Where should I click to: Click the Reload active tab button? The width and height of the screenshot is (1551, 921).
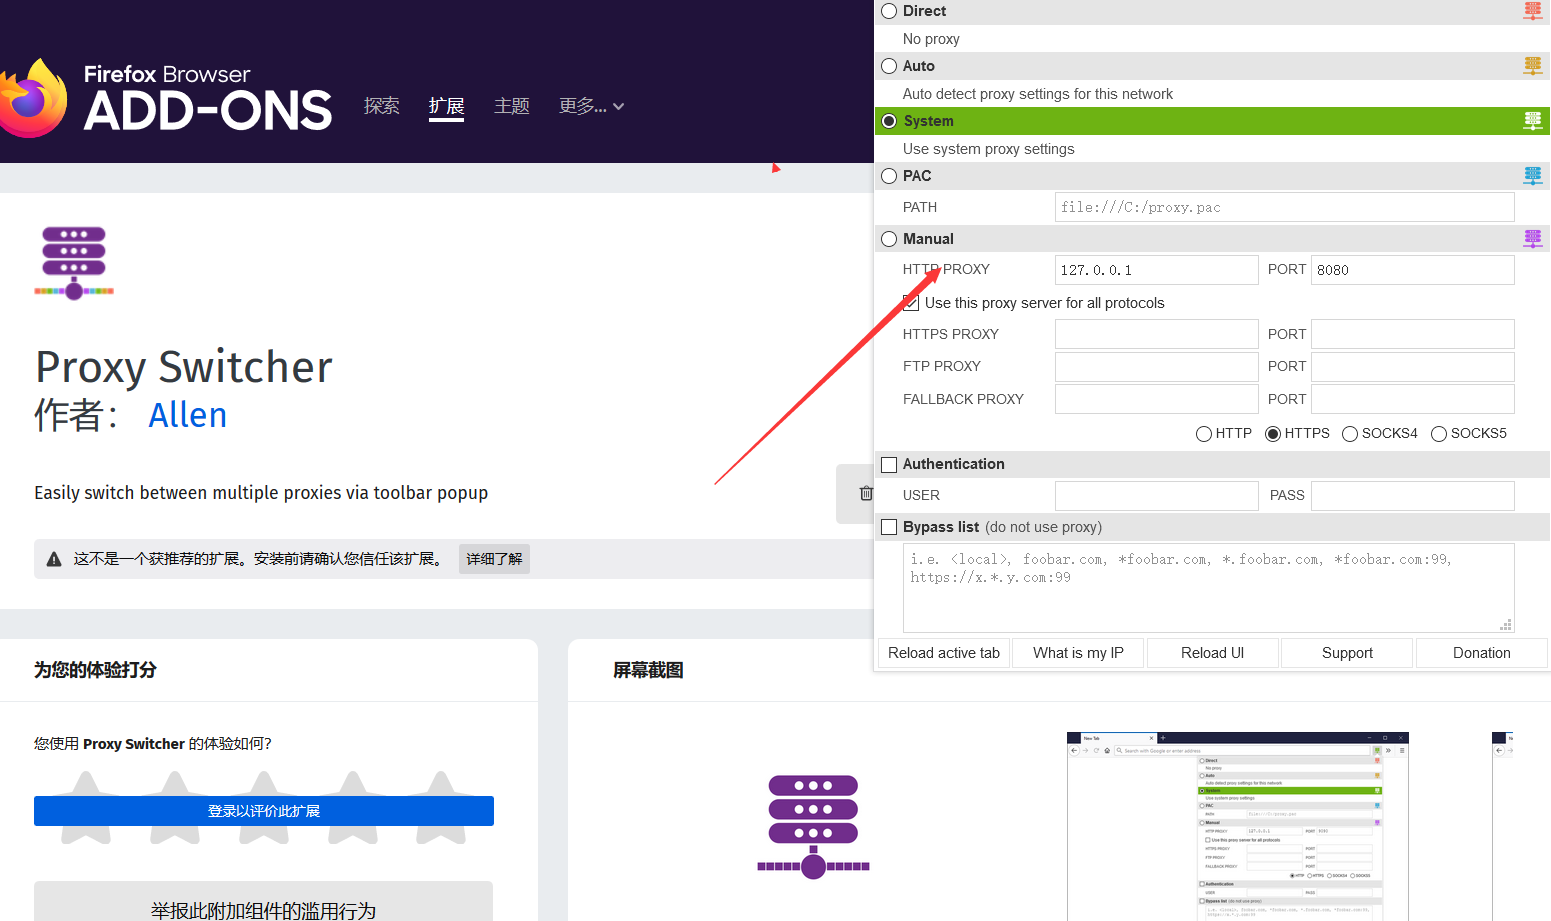(x=944, y=653)
